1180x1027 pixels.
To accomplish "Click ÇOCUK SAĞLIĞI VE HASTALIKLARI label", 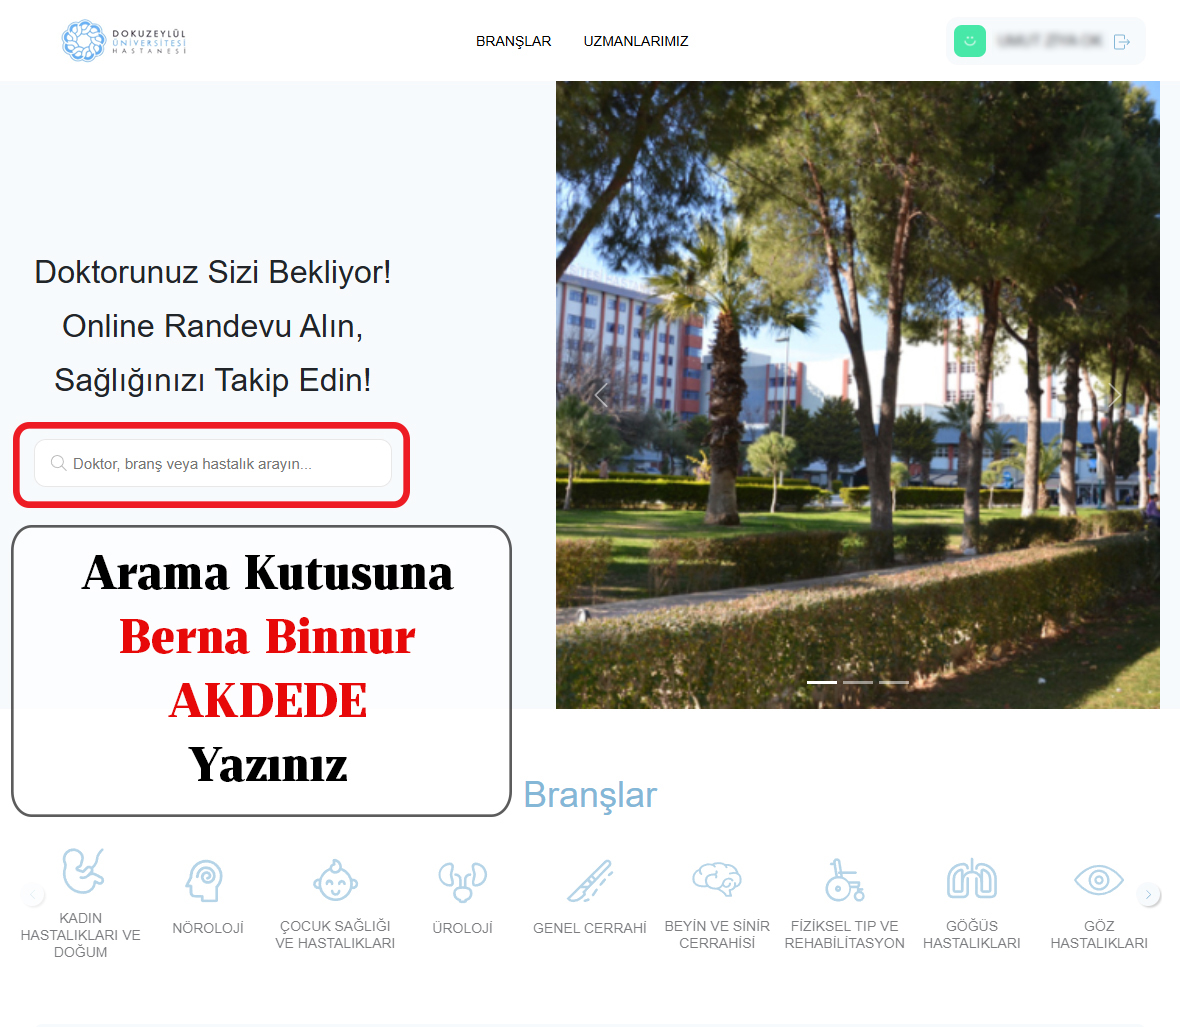I will pyautogui.click(x=335, y=934).
